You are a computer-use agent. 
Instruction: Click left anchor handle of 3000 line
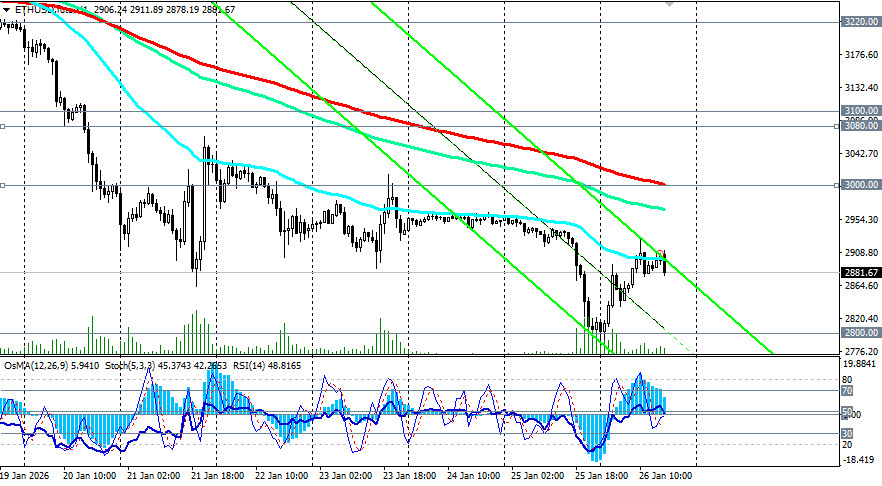click(3, 185)
